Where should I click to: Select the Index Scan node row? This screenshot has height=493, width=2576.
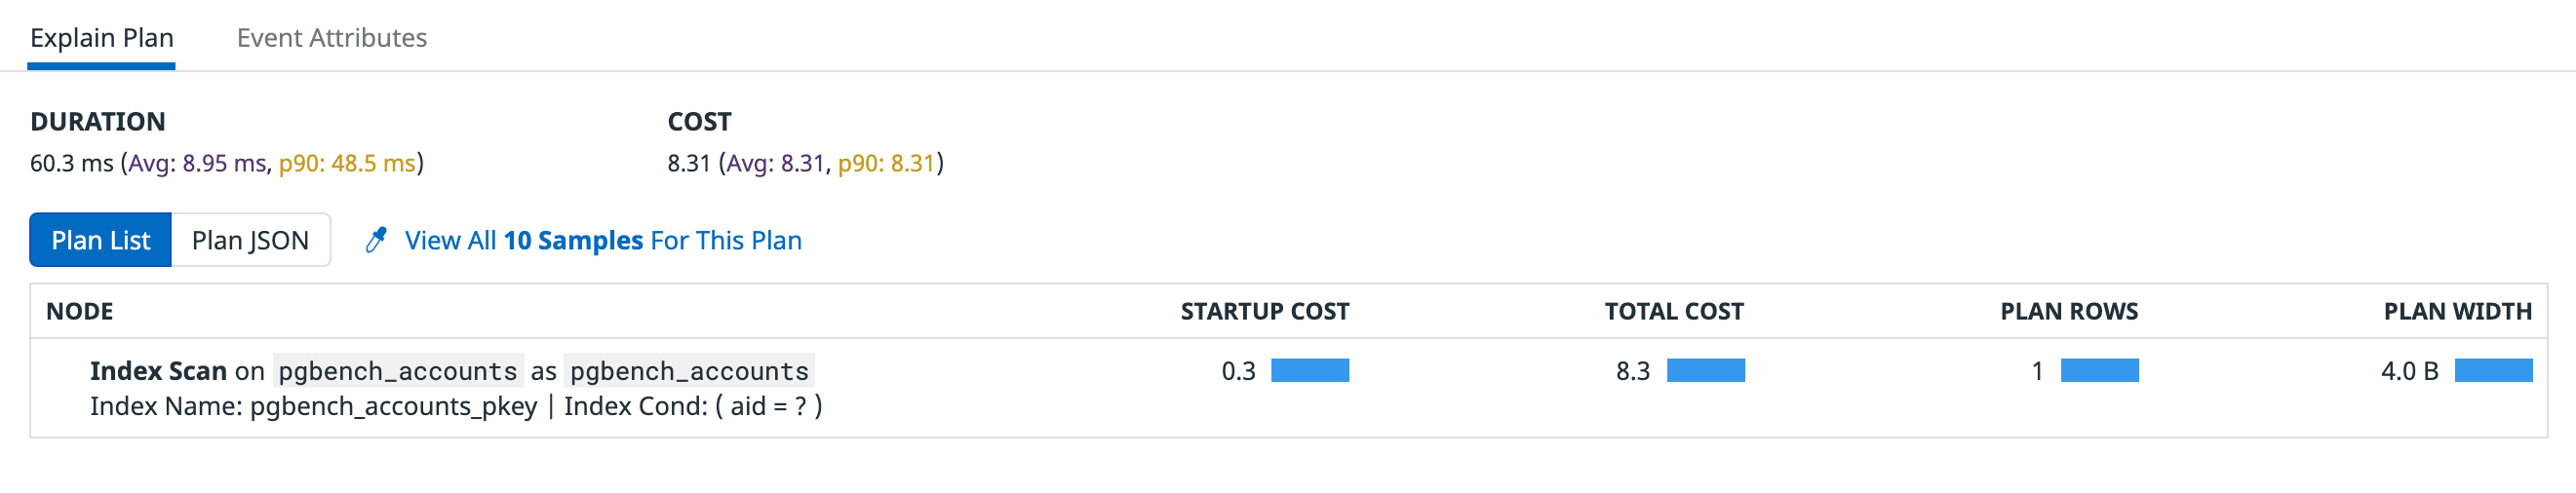[x=158, y=371]
